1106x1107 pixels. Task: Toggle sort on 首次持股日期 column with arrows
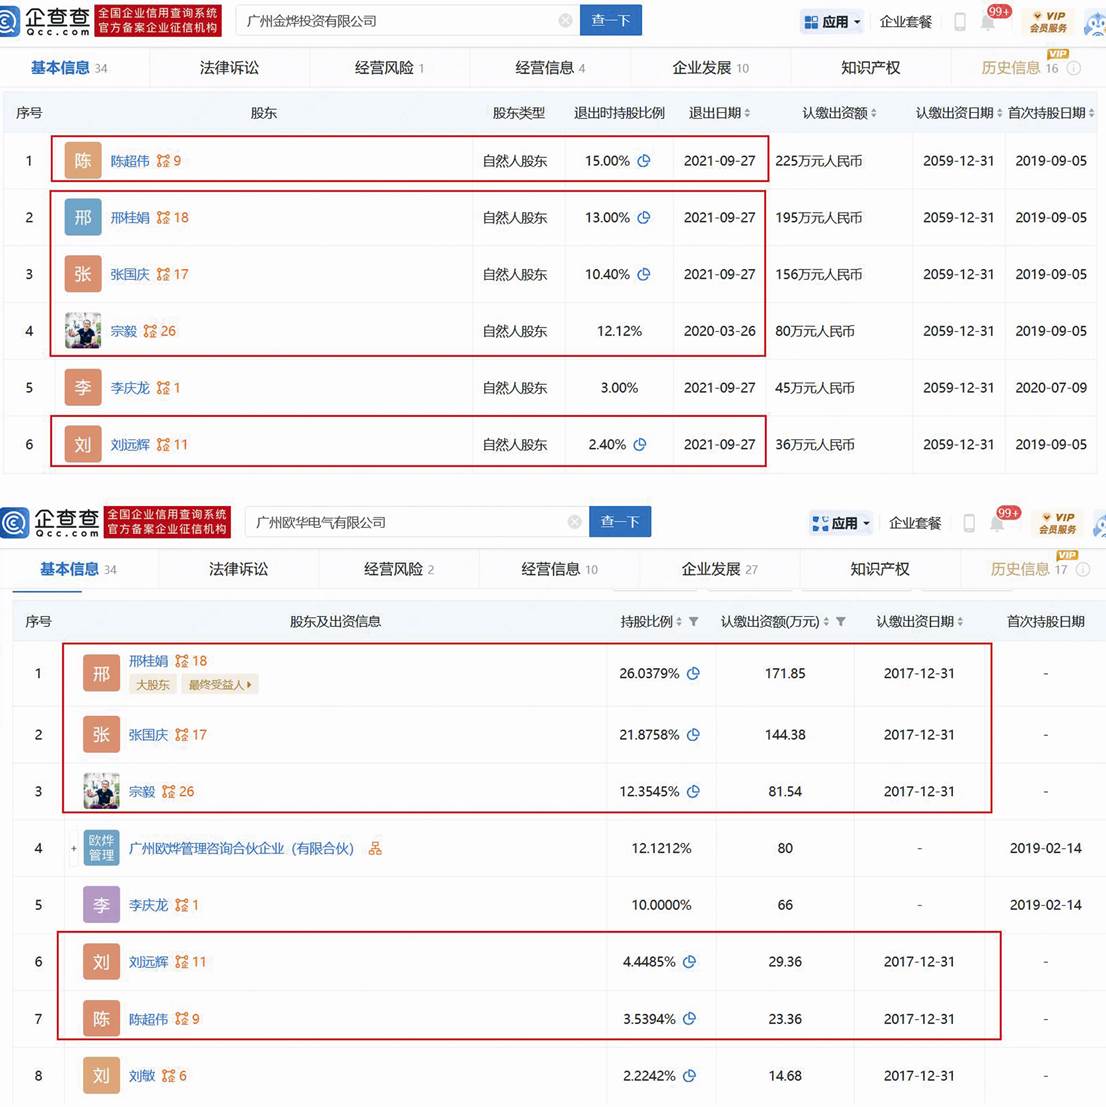pyautogui.click(x=1092, y=114)
